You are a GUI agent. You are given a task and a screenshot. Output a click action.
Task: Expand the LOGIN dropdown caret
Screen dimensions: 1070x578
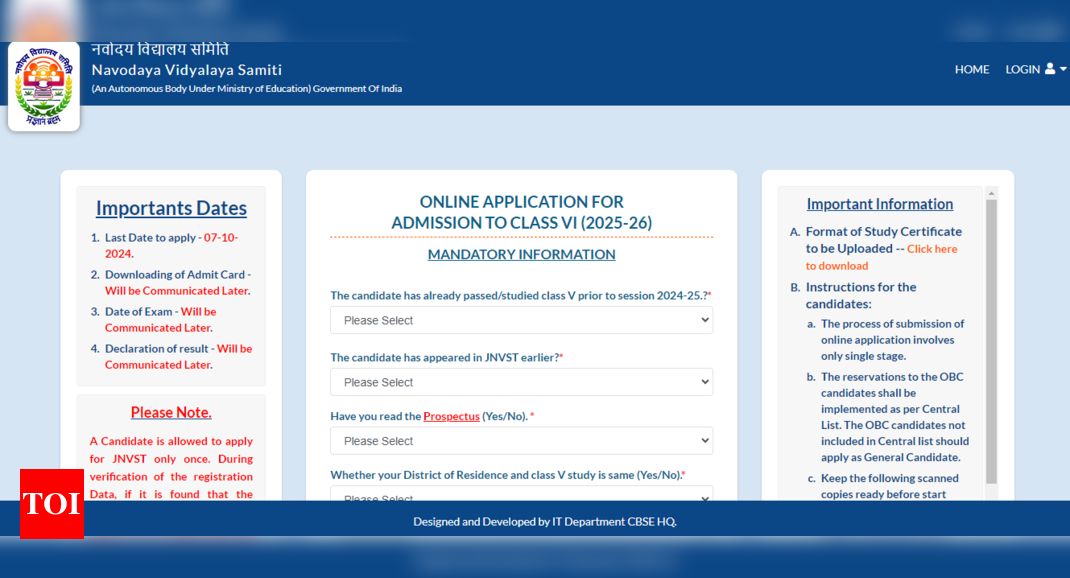pos(1063,70)
